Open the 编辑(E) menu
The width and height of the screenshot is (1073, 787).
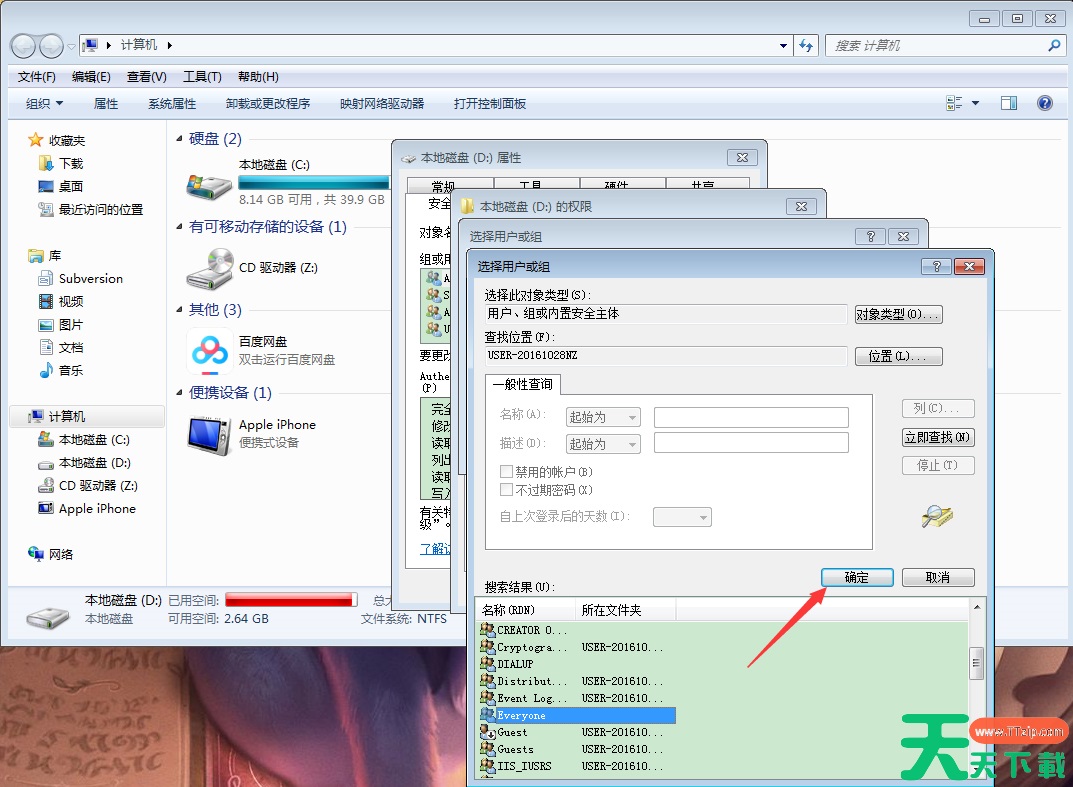coord(91,77)
